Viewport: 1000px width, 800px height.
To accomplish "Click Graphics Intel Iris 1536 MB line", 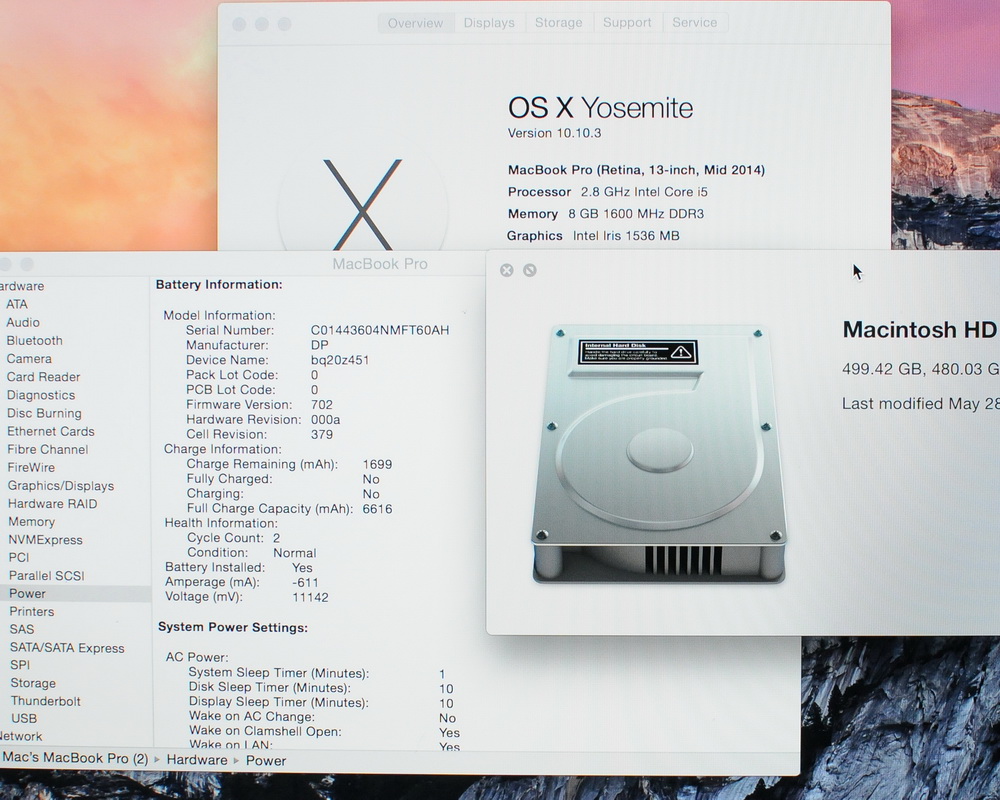I will click(x=593, y=236).
